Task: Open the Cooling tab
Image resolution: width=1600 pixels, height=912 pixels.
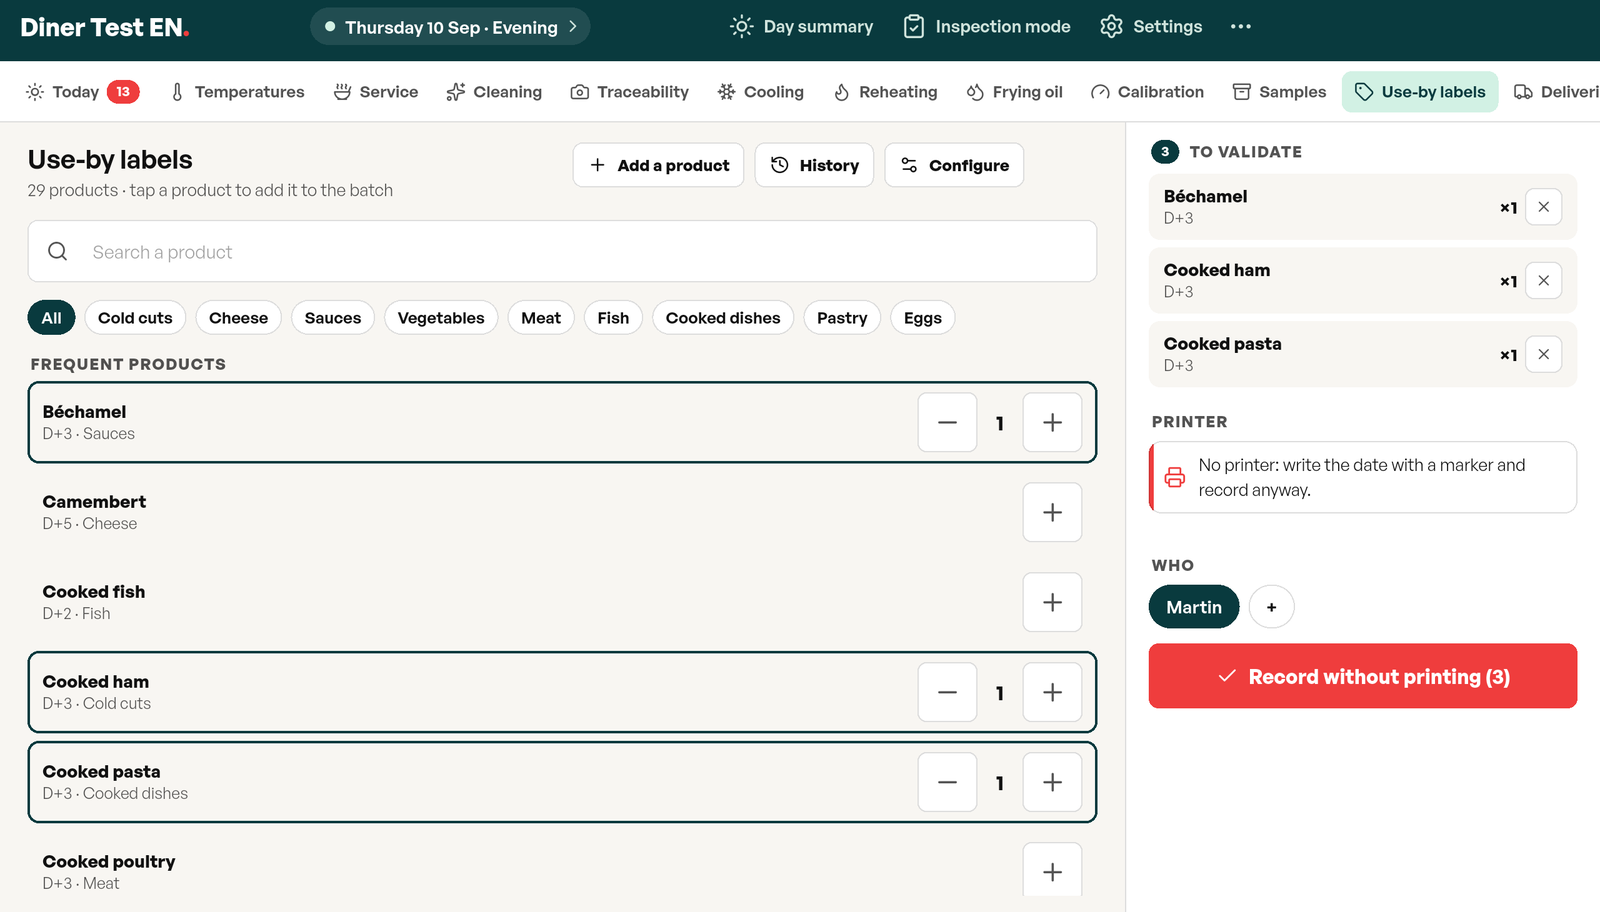Action: (761, 92)
